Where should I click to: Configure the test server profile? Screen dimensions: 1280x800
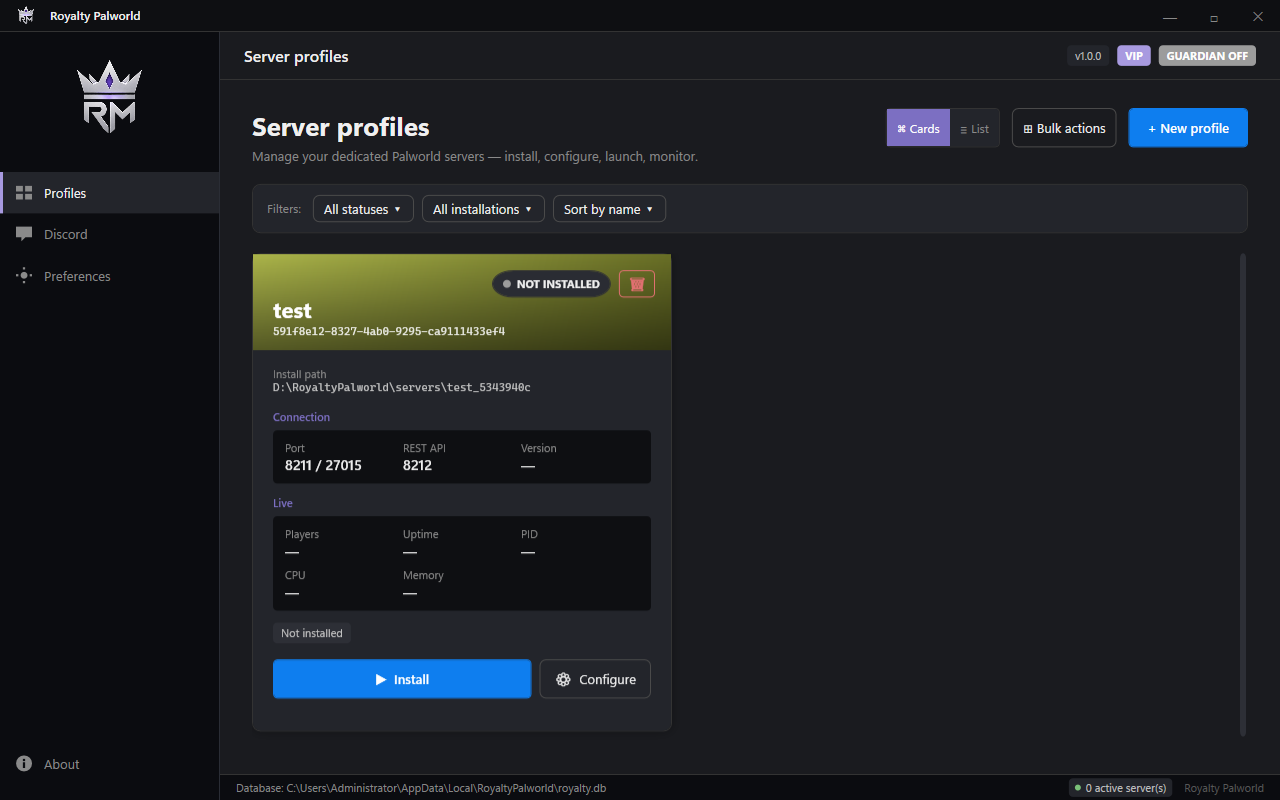595,679
